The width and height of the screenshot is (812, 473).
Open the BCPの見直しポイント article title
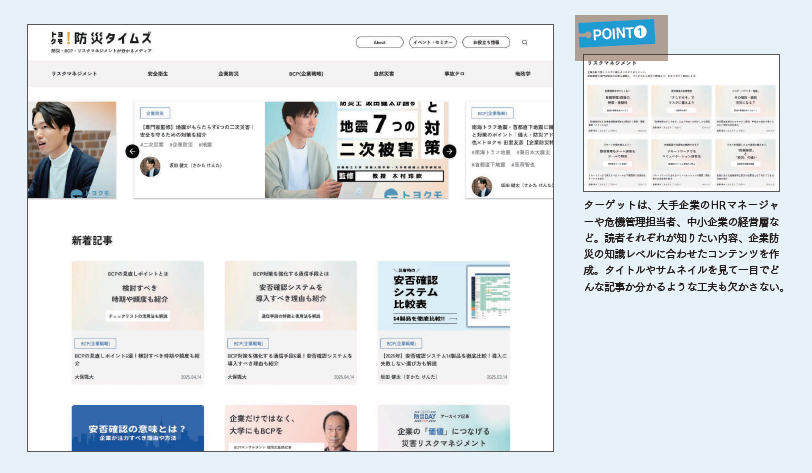[137, 360]
